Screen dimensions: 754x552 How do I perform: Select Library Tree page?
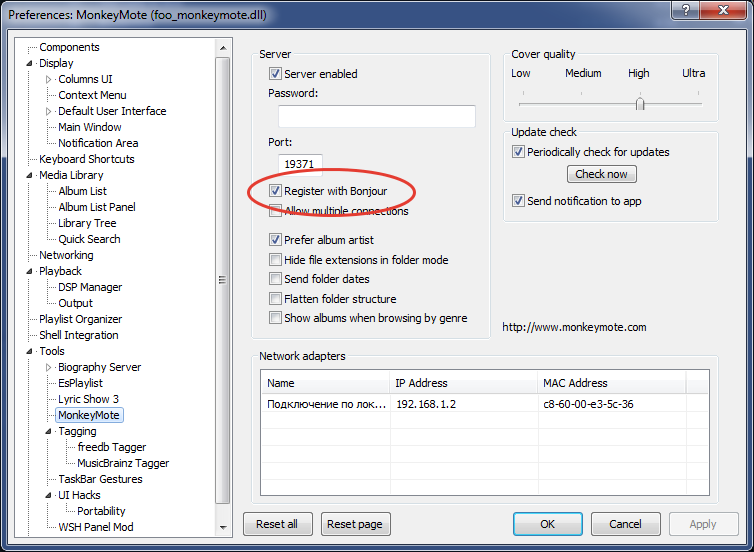coord(87,223)
